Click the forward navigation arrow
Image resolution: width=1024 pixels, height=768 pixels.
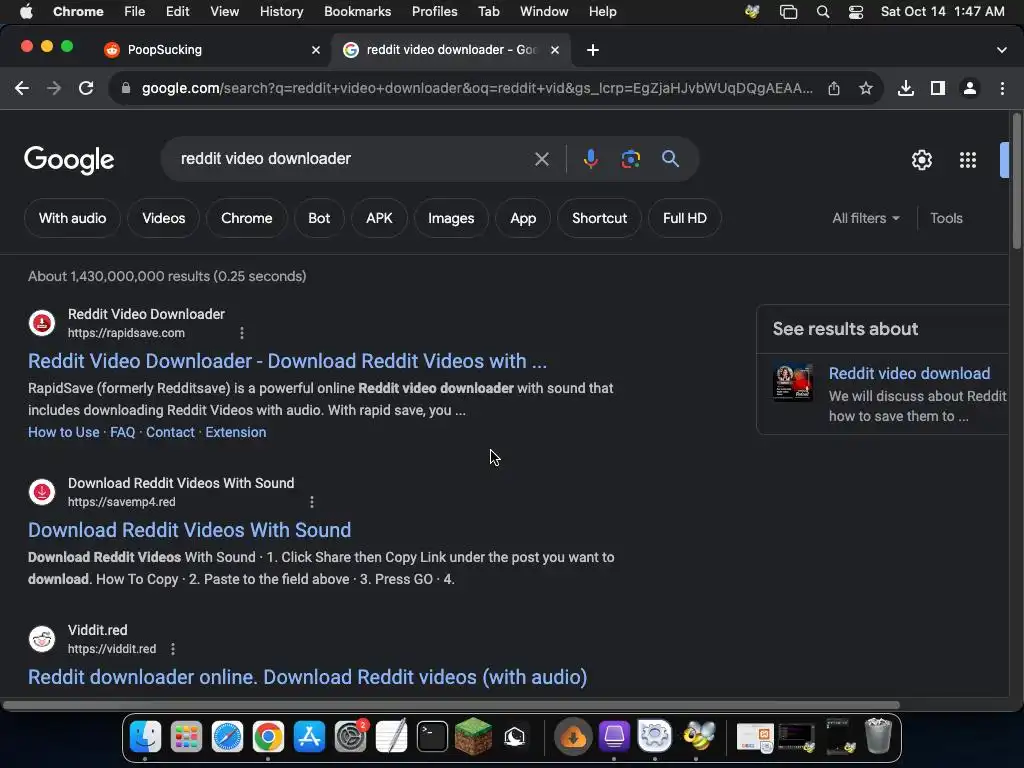click(54, 88)
